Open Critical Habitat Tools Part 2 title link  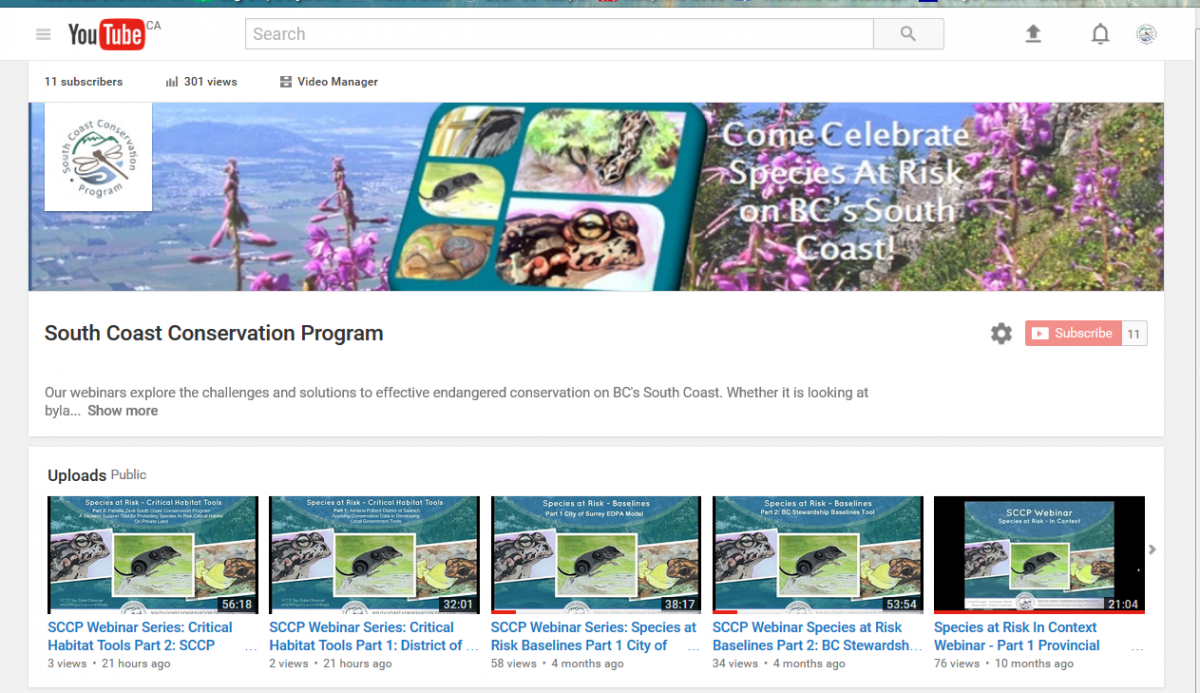[x=140, y=636]
